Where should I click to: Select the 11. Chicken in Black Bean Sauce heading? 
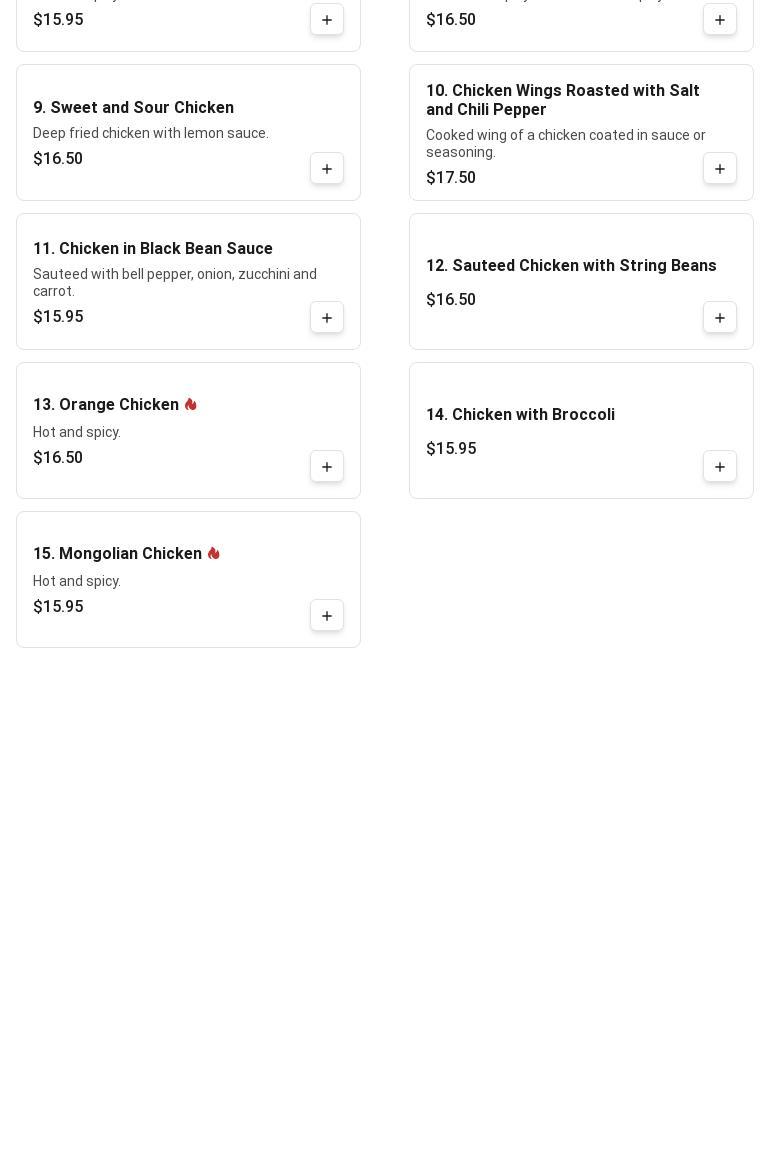click(153, 248)
